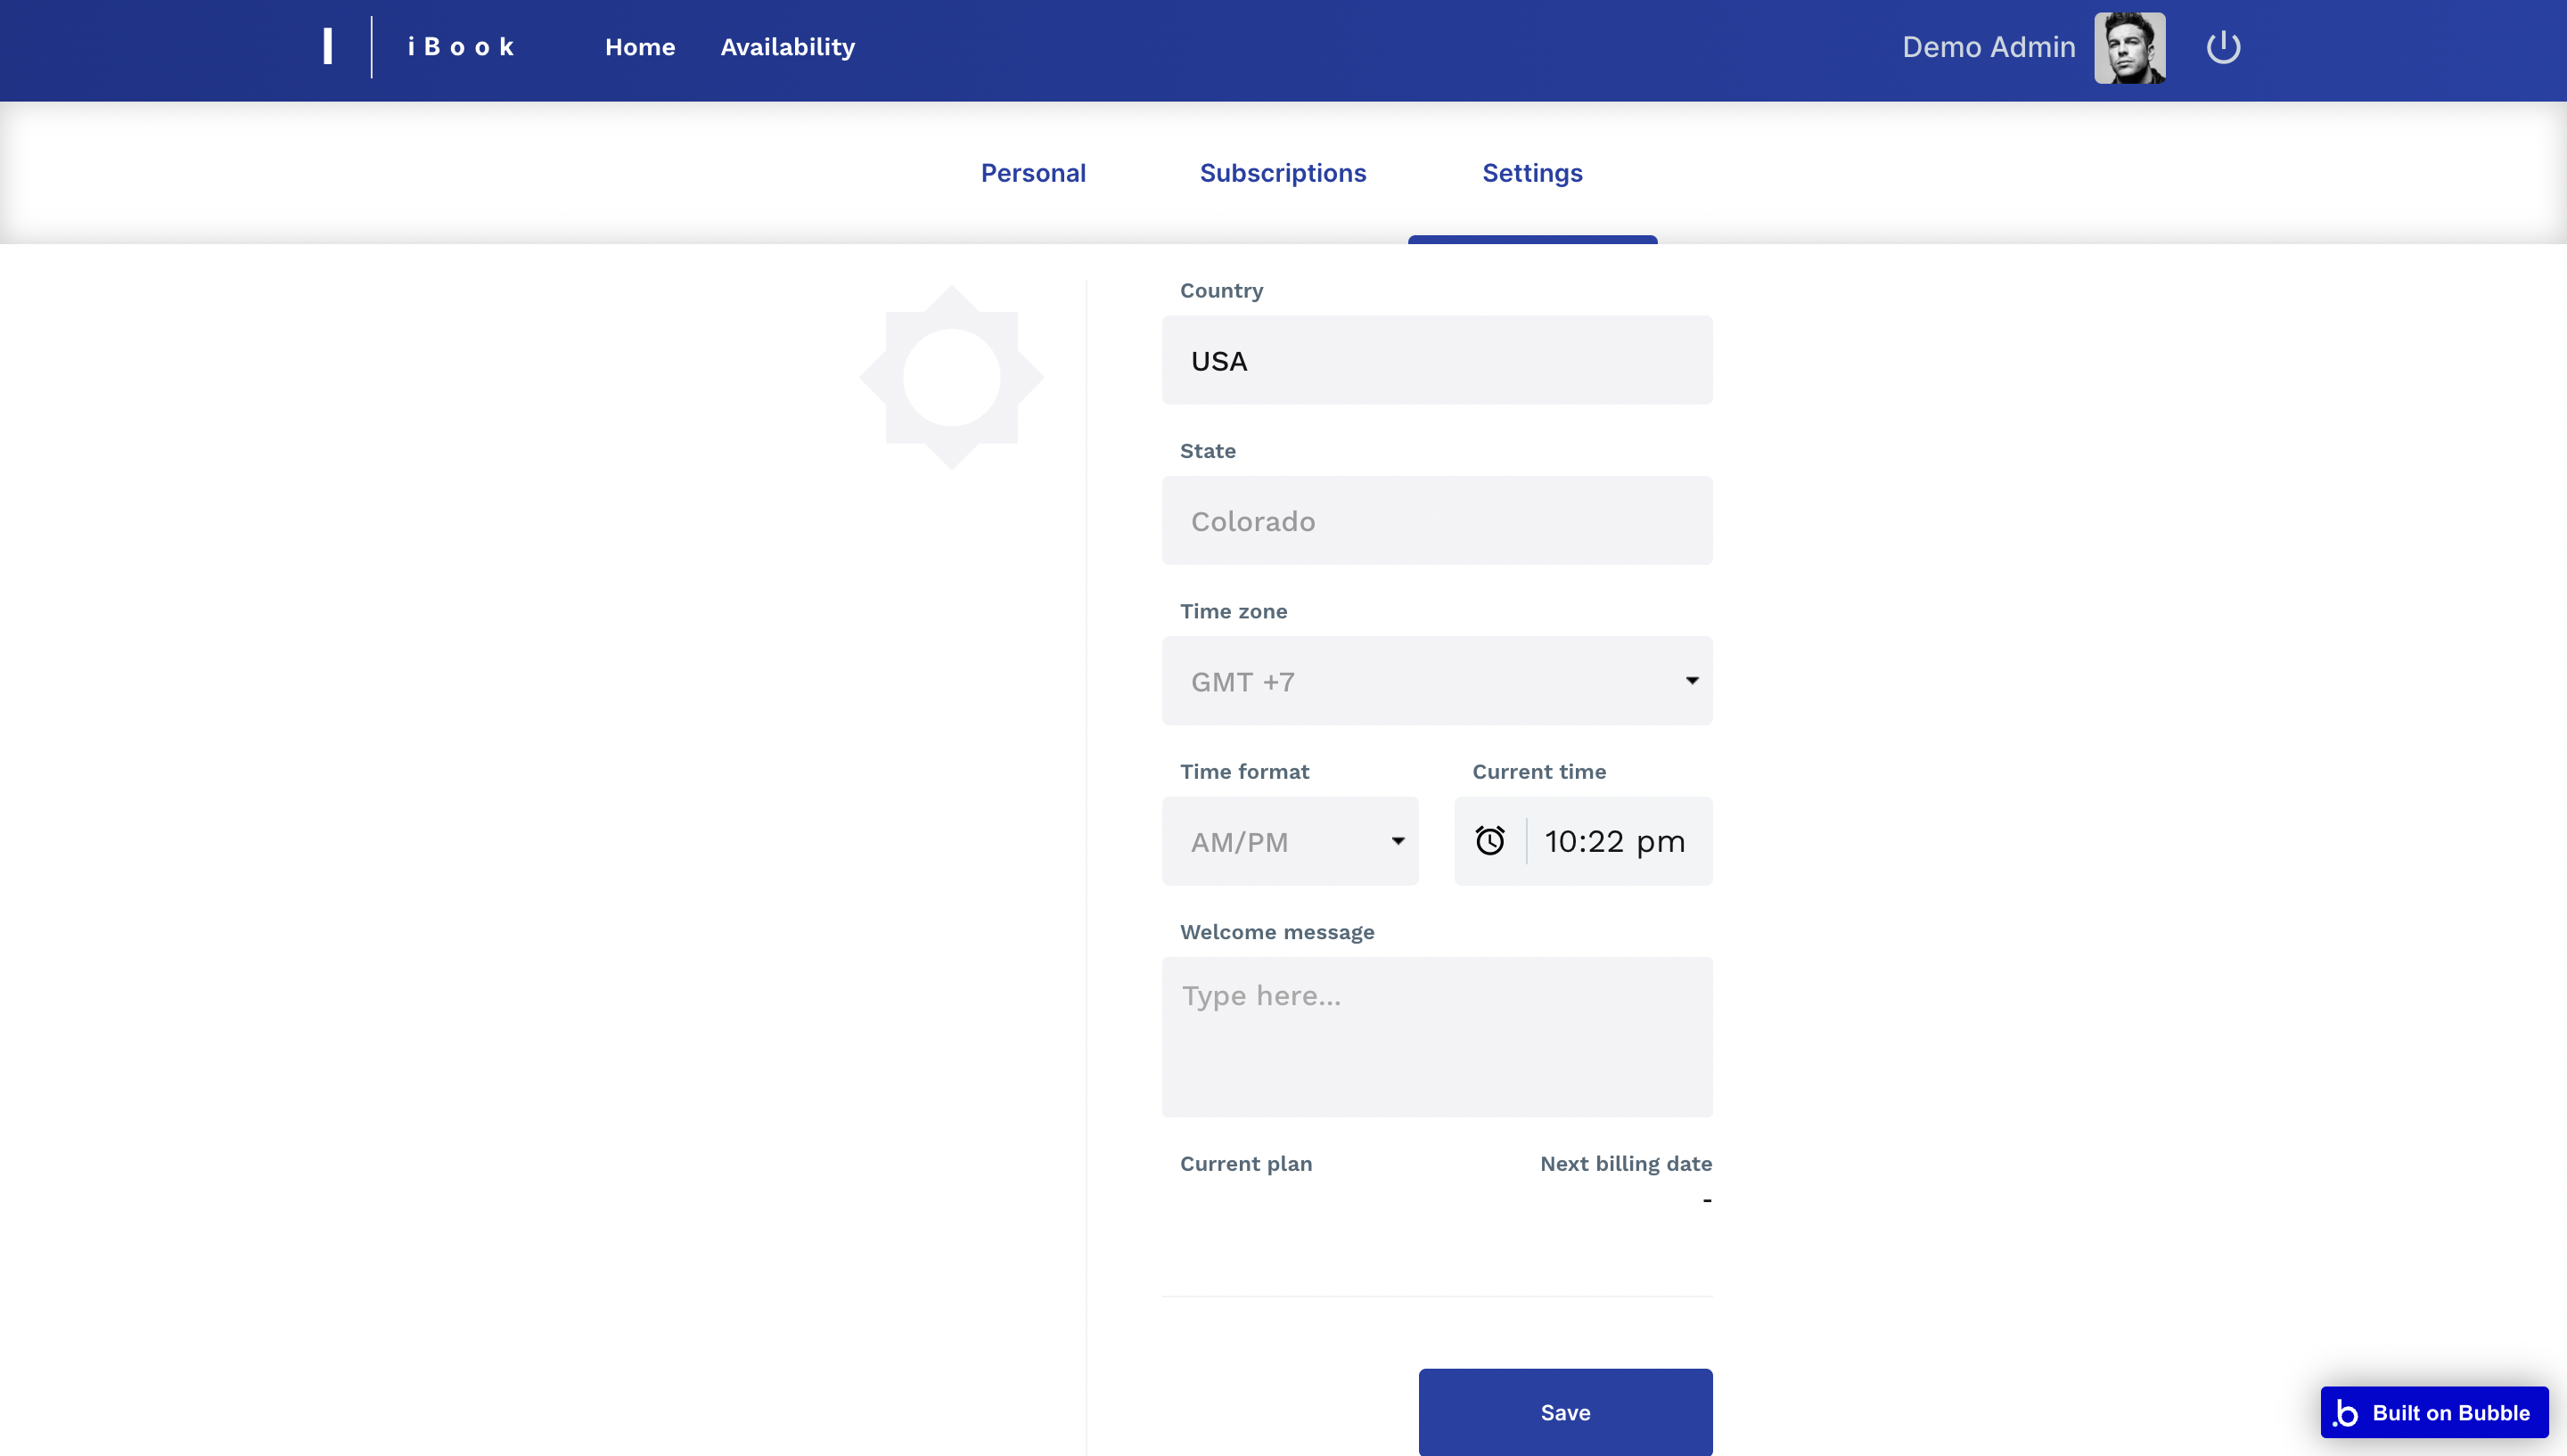Expand the Time format AM/PM dropdown

[1288, 841]
